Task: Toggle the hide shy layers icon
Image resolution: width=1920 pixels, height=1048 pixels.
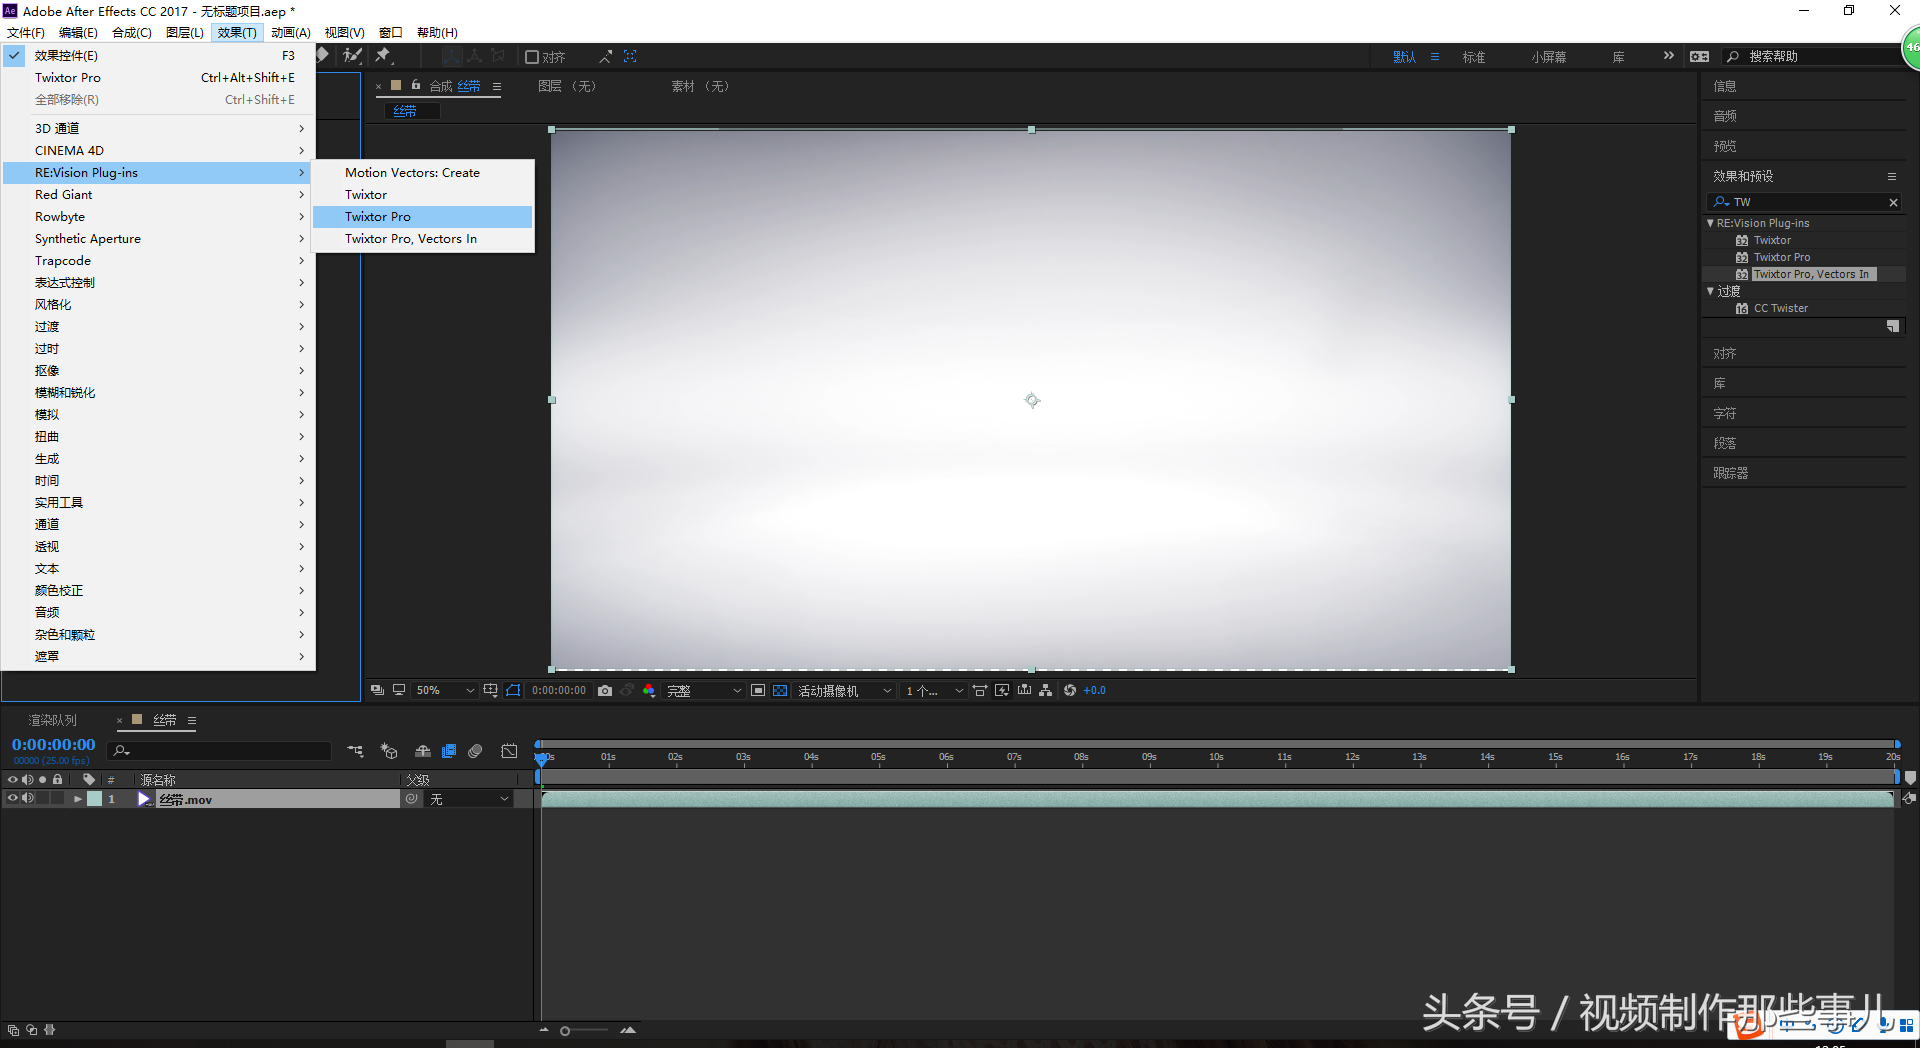Action: [x=423, y=751]
